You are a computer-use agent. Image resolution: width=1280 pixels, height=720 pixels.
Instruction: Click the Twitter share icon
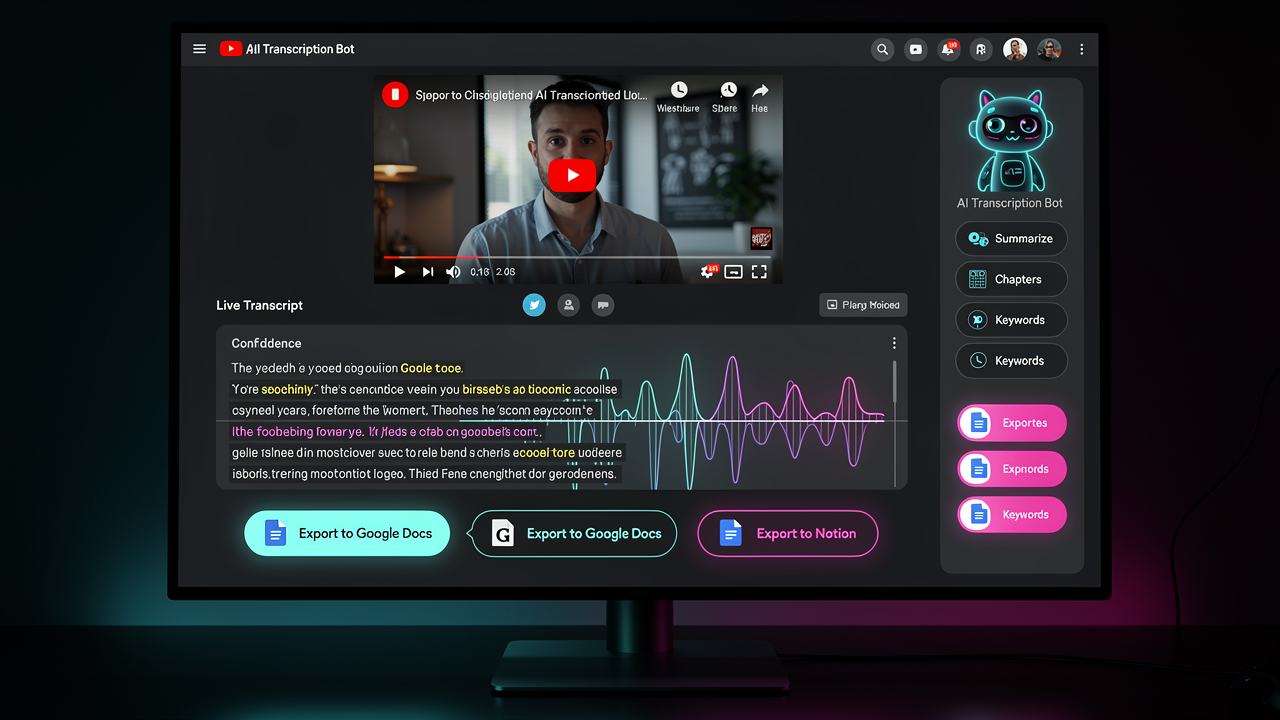[534, 305]
